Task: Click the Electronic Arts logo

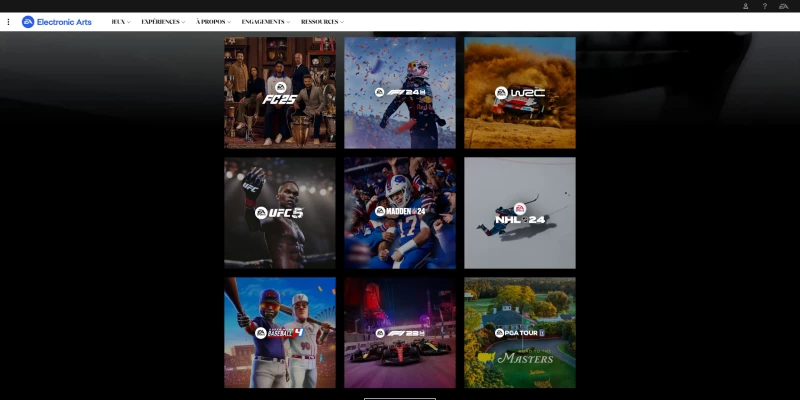Action: coord(57,22)
